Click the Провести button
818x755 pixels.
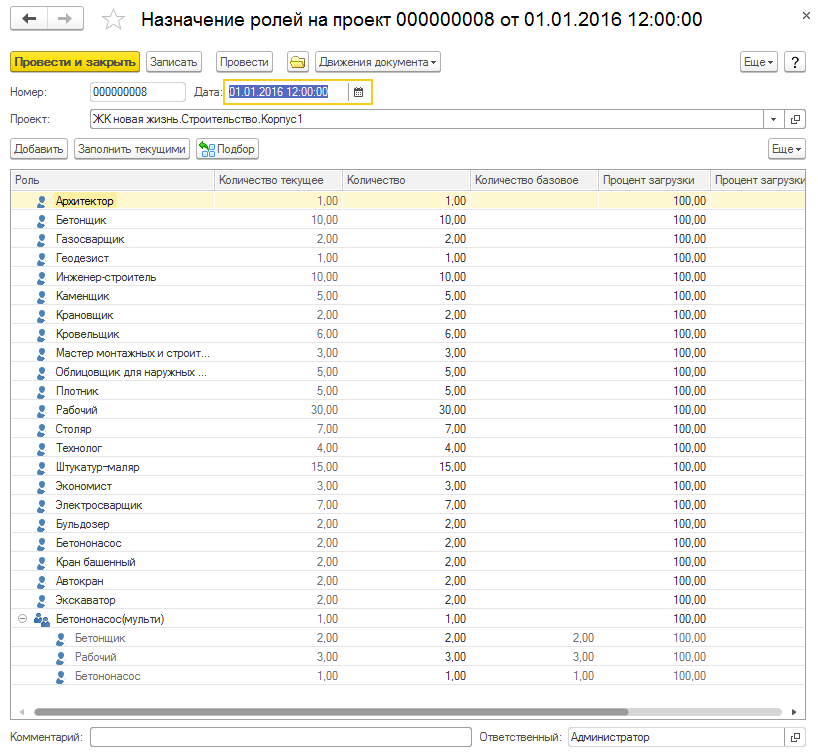click(244, 62)
